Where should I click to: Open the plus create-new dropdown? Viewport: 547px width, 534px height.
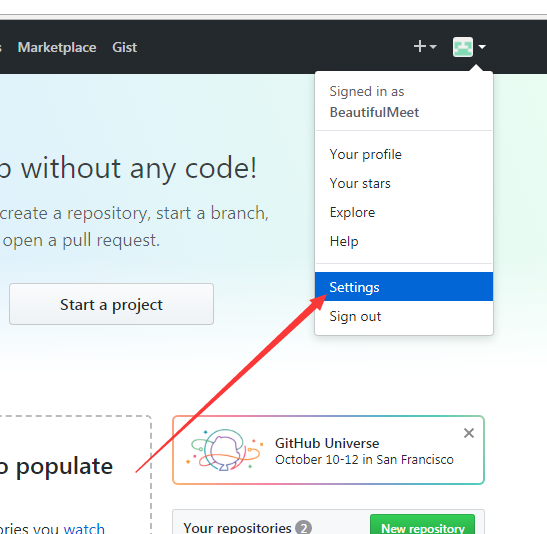425,46
